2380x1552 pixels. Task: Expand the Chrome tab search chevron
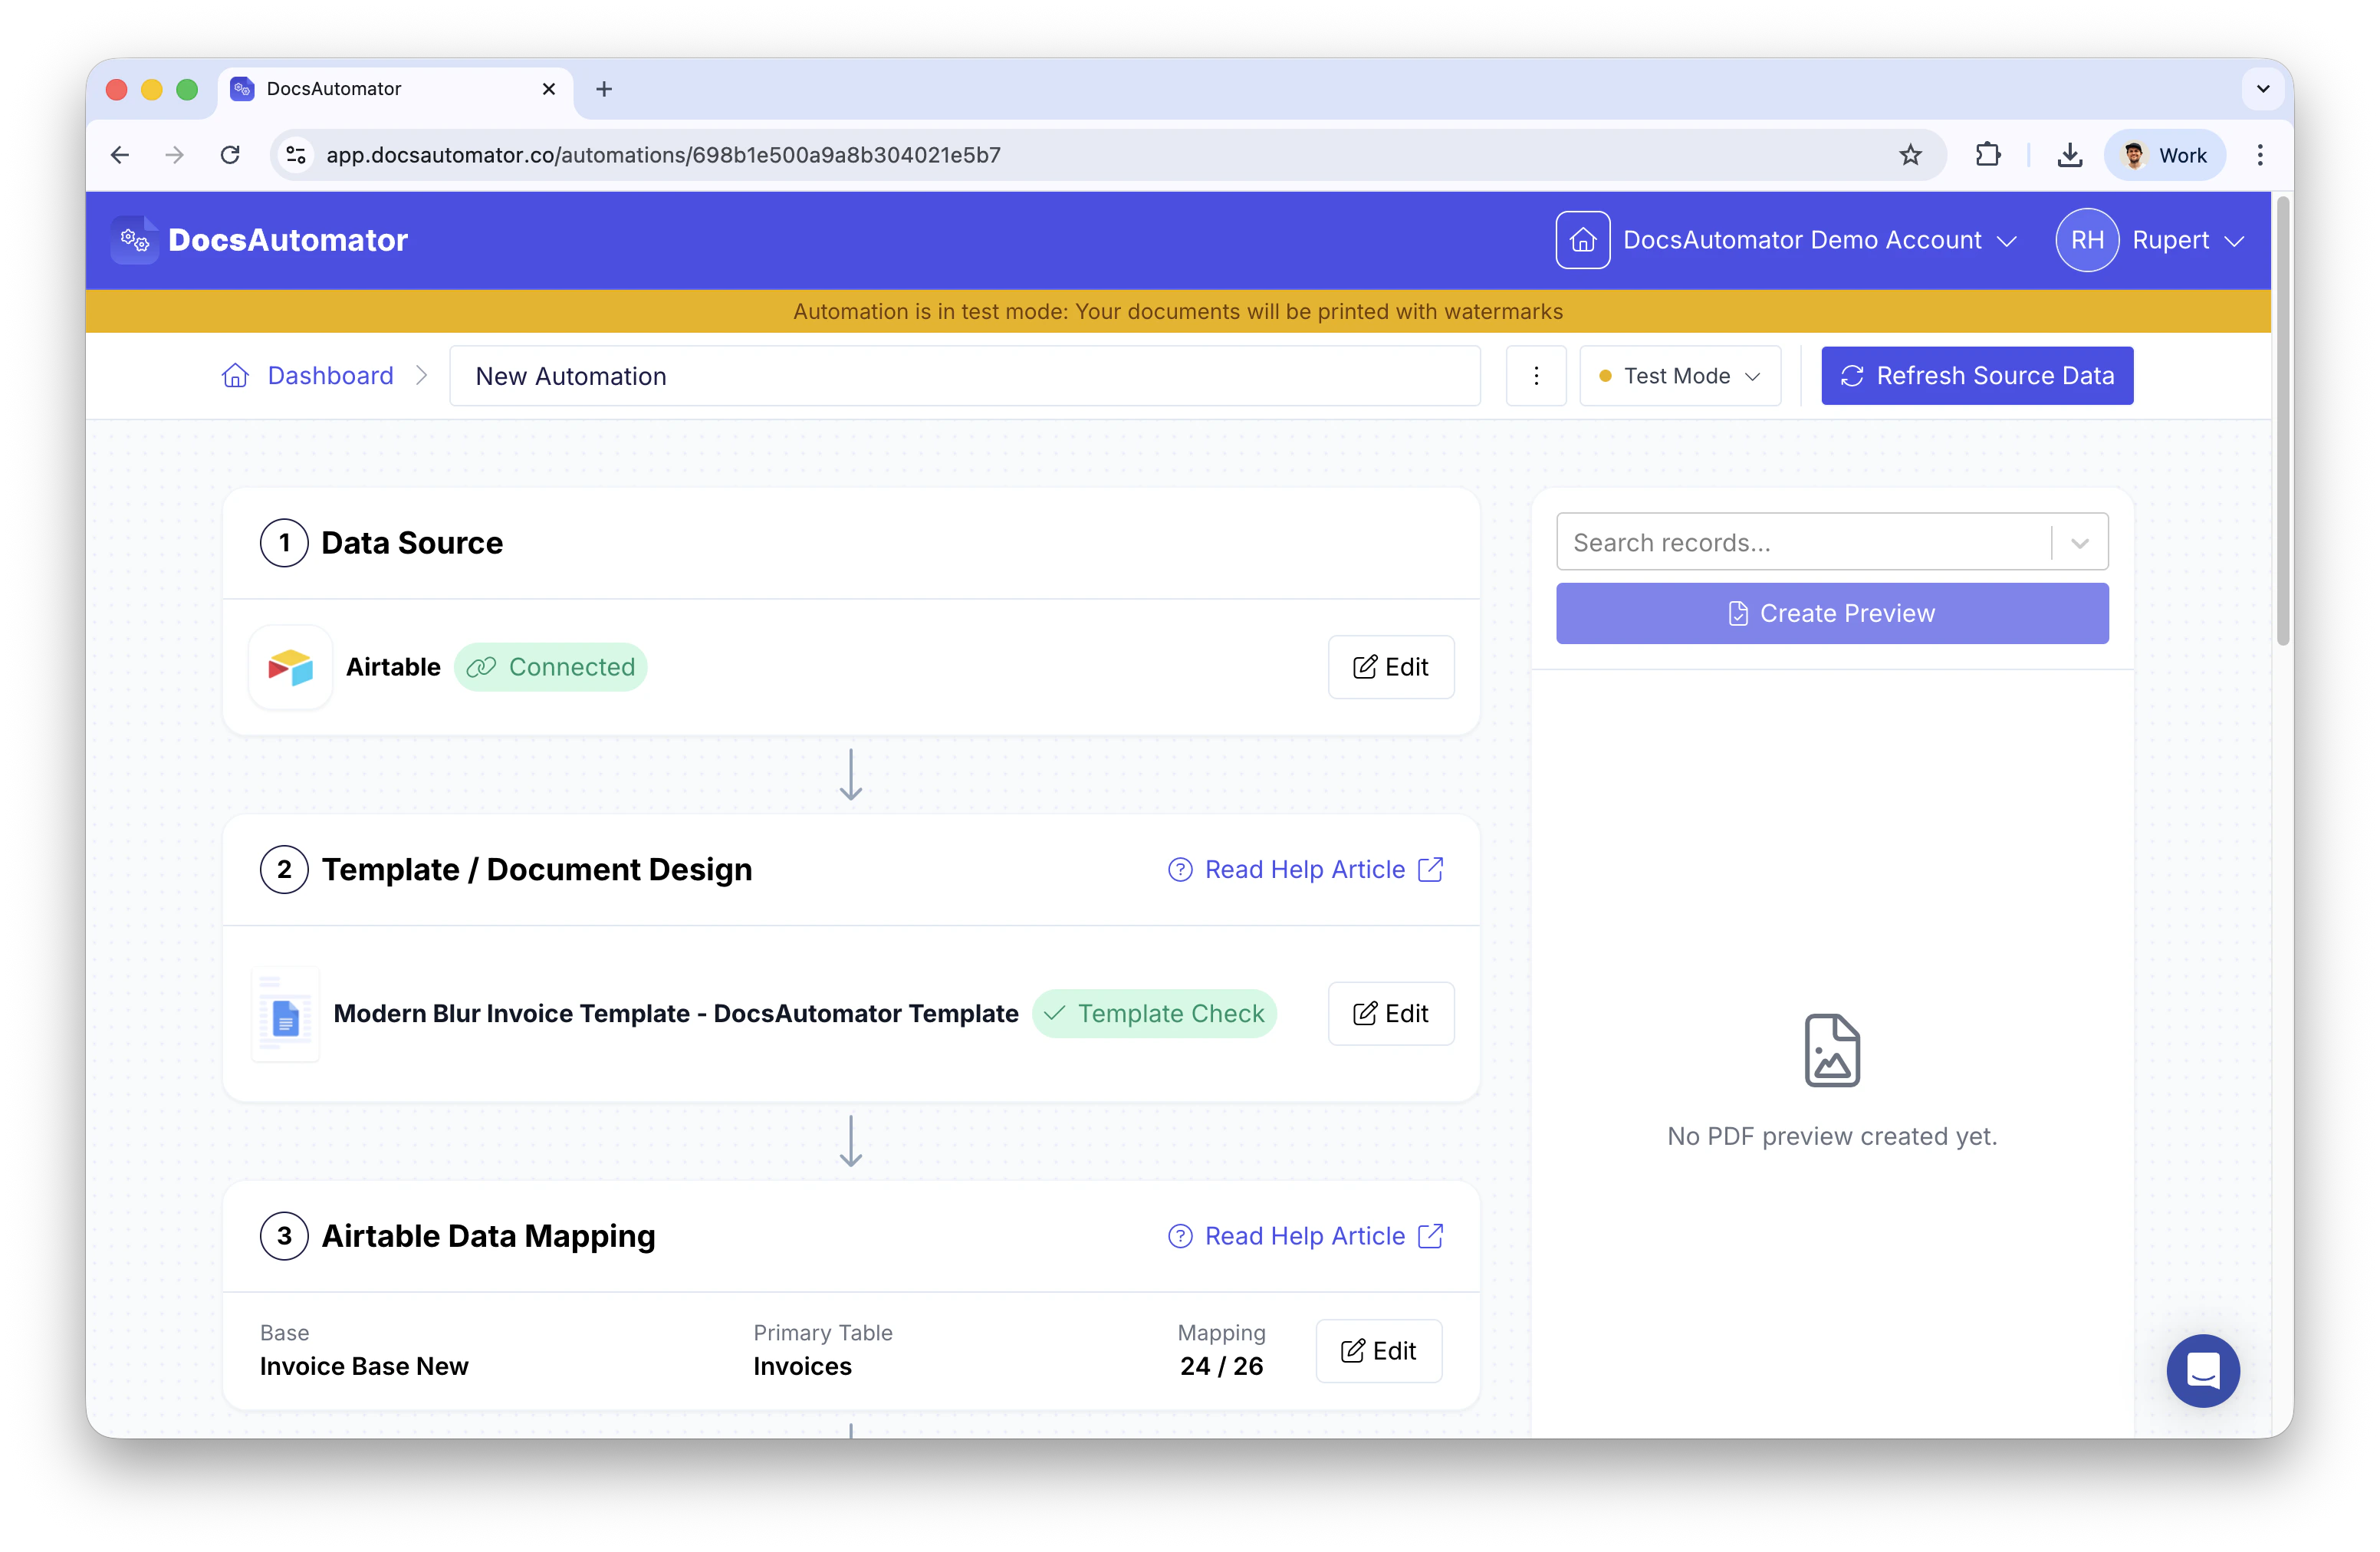click(x=2263, y=89)
